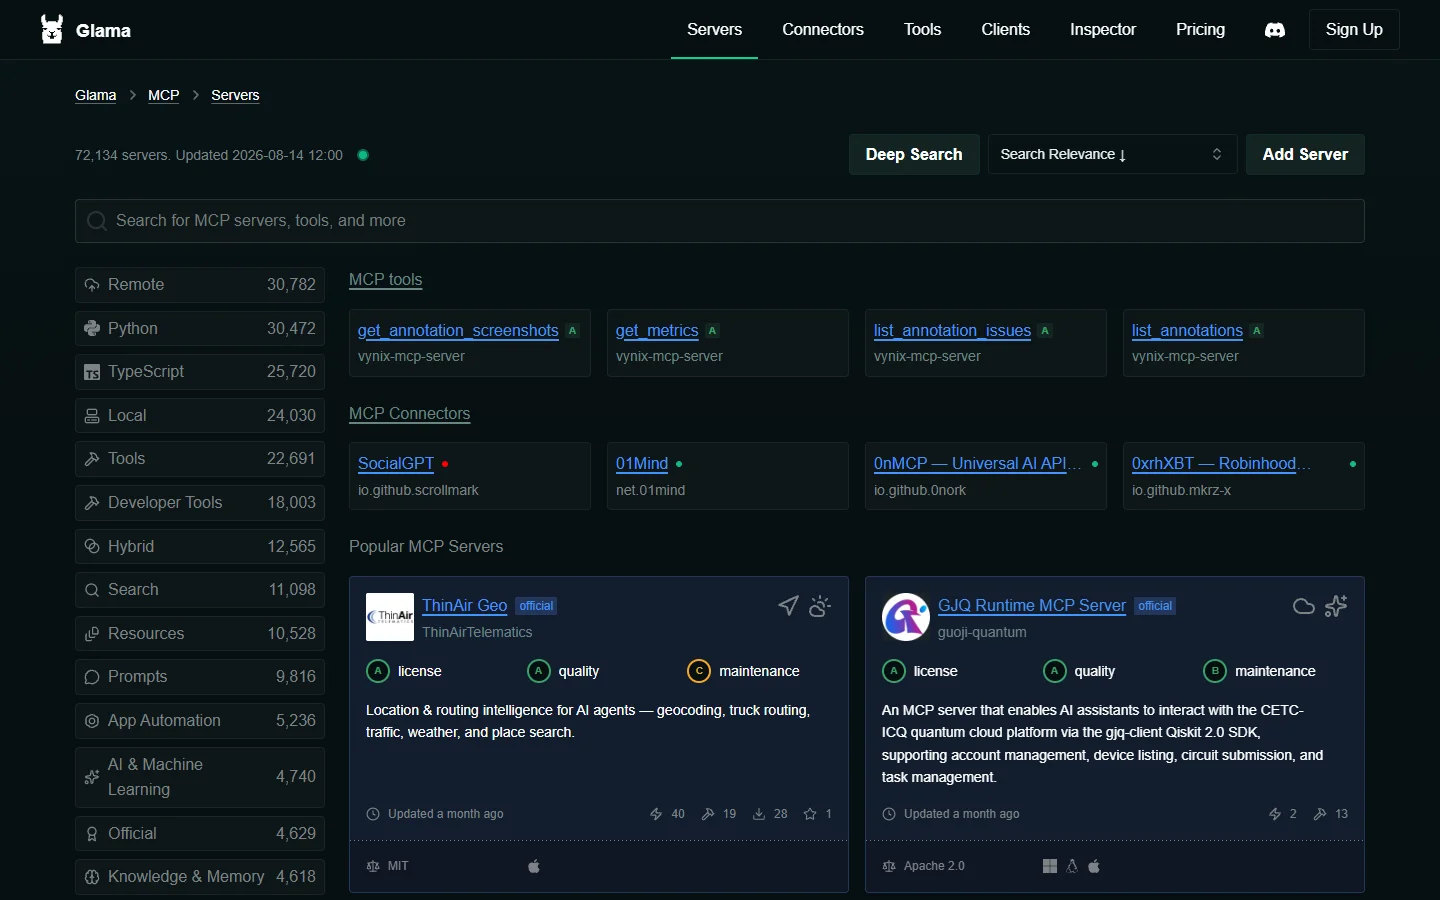This screenshot has width=1440, height=900.
Task: Click the Windows icon on GJQ Runtime card
Action: (1050, 866)
